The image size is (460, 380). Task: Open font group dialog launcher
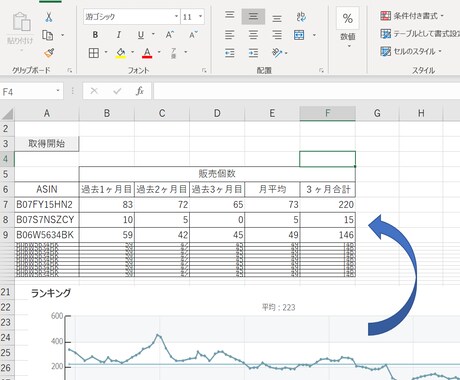[204, 70]
